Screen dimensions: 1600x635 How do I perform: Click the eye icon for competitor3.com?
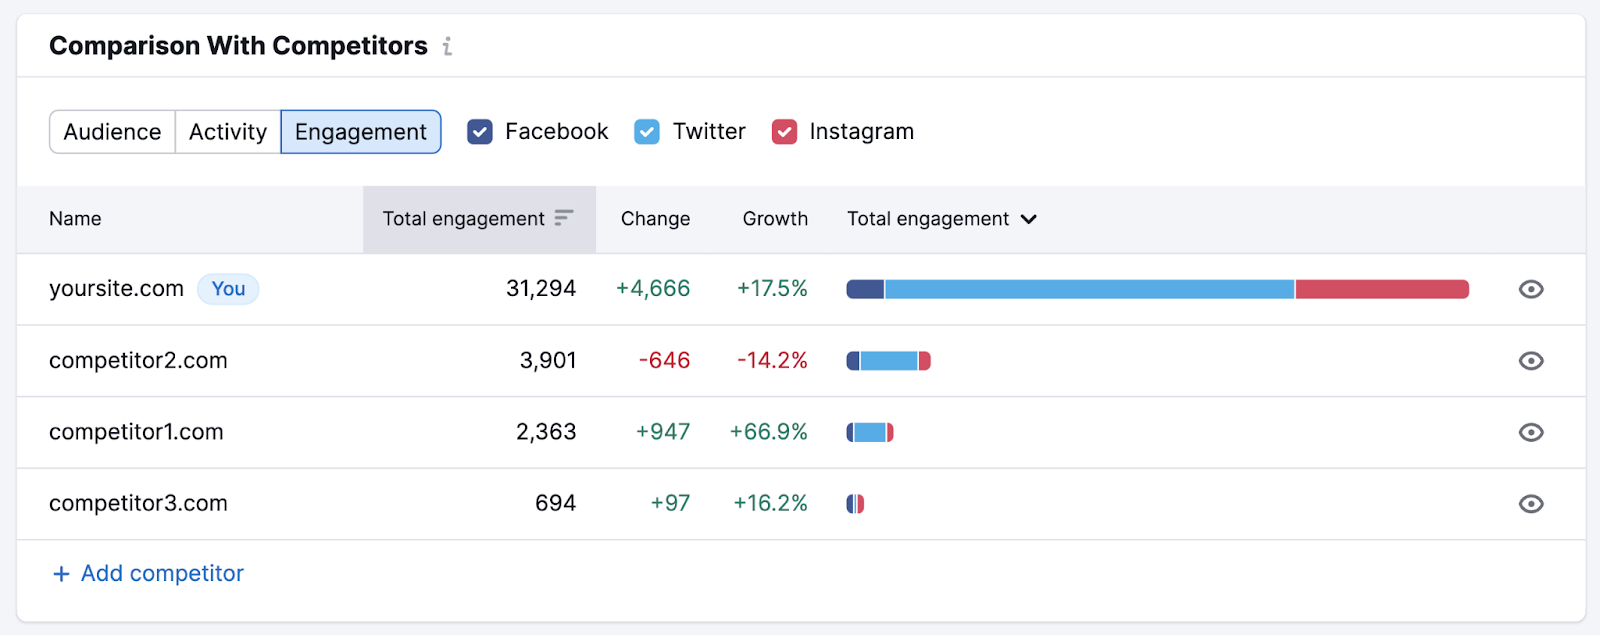1530,503
